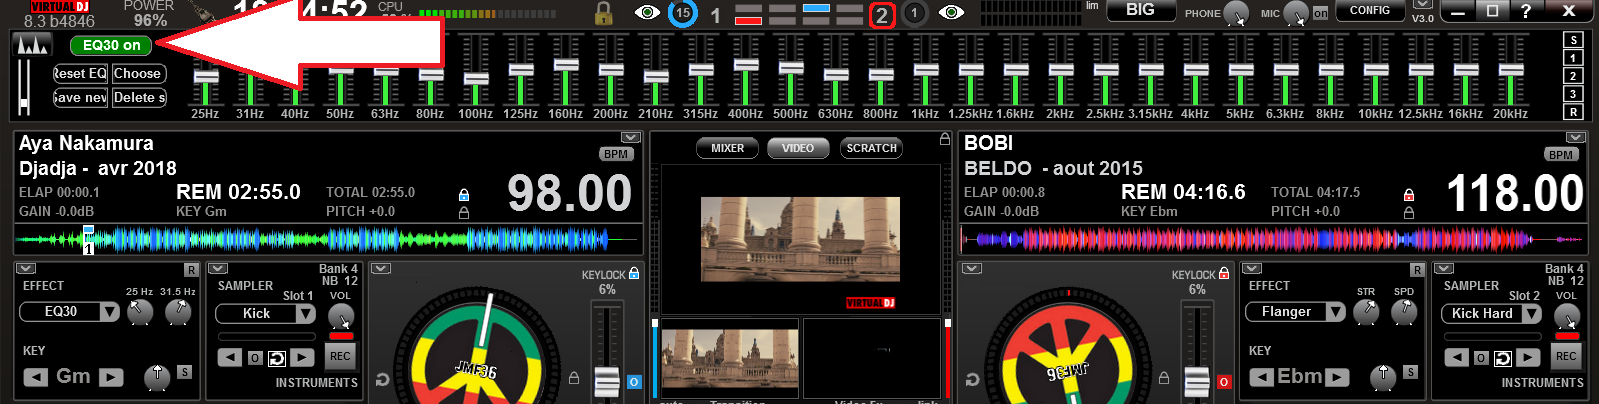The width and height of the screenshot is (1599, 404).
Task: Expand the left SAMPLER panel chevron
Action: click(x=218, y=269)
